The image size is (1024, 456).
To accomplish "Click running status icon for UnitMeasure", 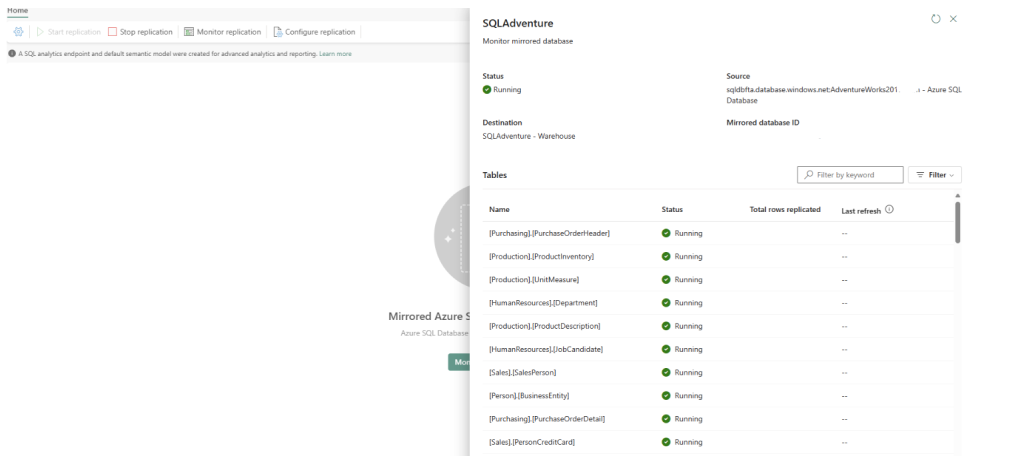I will (x=666, y=280).
